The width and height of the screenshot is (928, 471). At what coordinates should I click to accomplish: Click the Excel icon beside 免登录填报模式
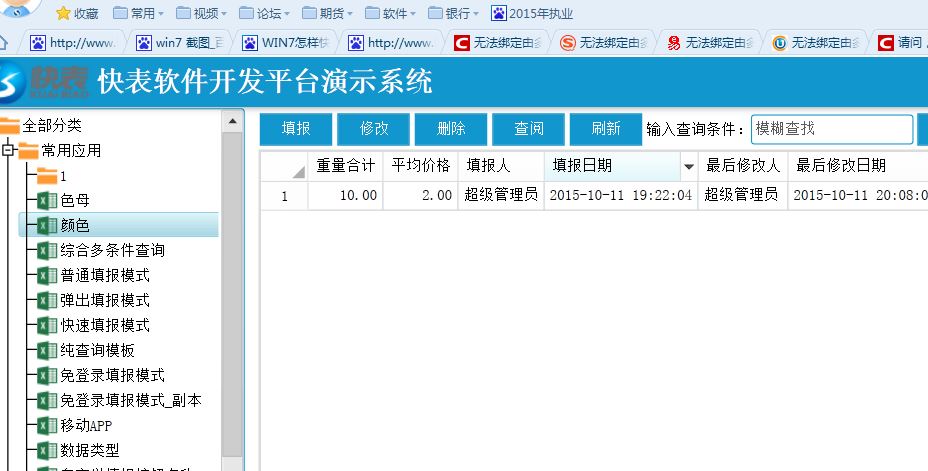[47, 376]
